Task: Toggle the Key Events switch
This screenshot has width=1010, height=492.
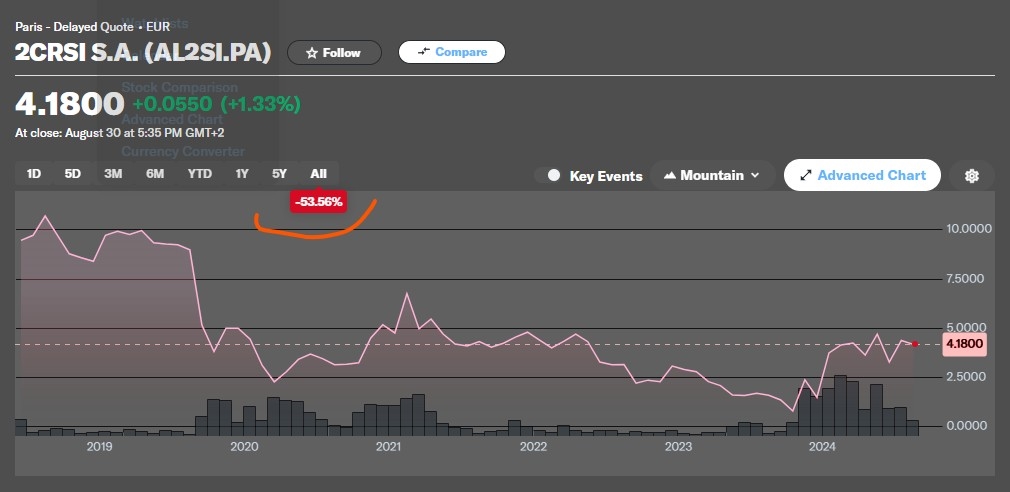Action: (x=551, y=176)
